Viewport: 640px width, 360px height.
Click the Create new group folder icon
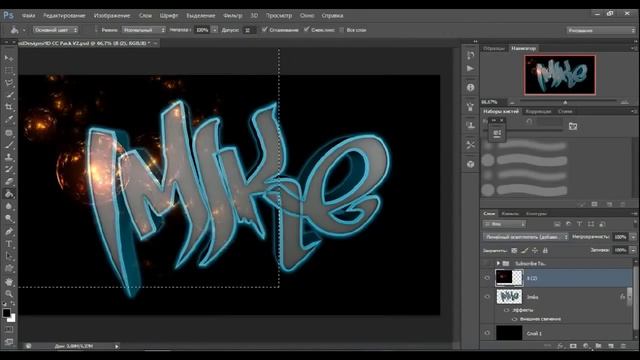pos(598,346)
